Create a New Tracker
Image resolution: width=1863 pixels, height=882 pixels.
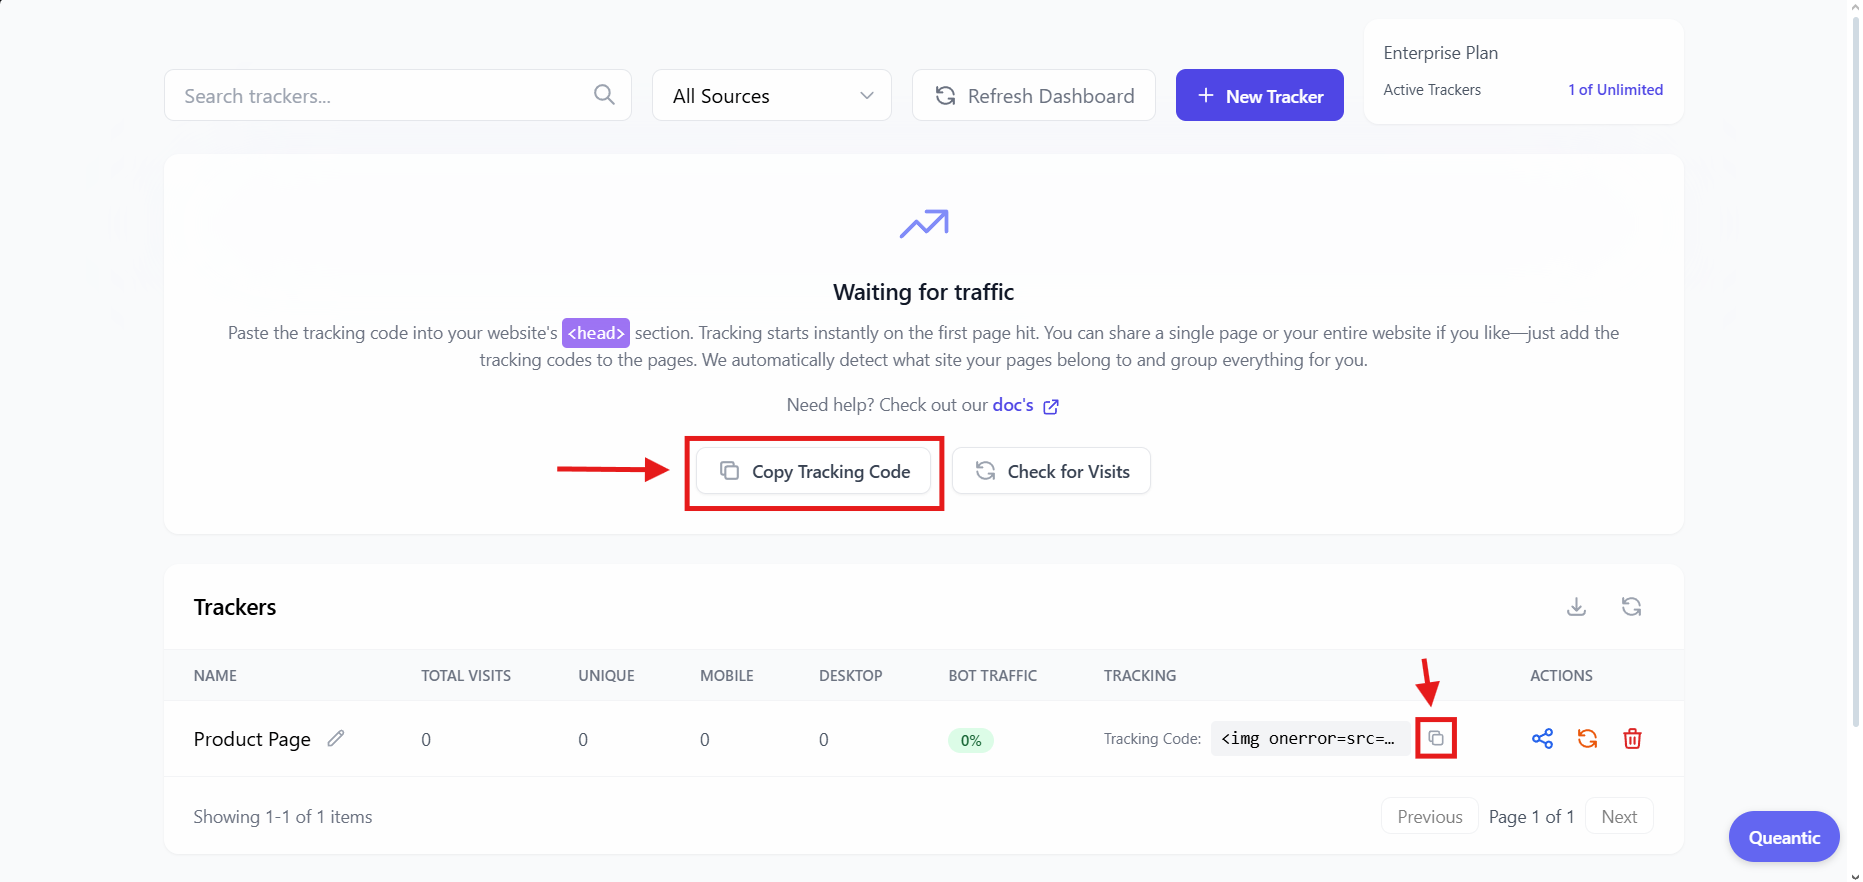[x=1259, y=95]
